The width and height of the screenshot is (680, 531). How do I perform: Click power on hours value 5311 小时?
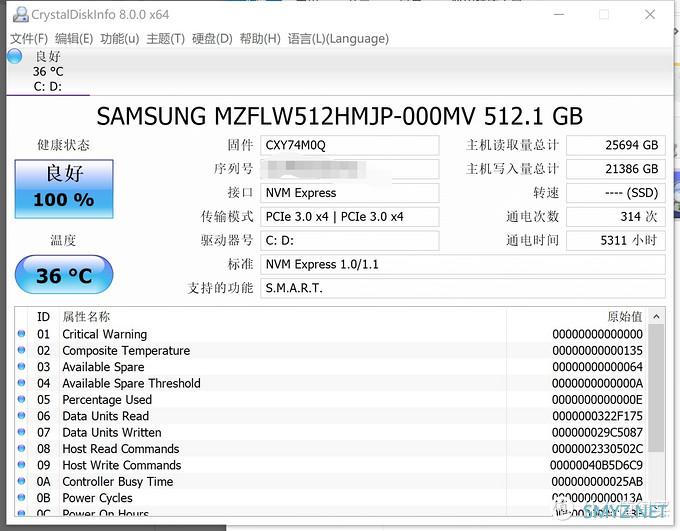[x=616, y=241]
